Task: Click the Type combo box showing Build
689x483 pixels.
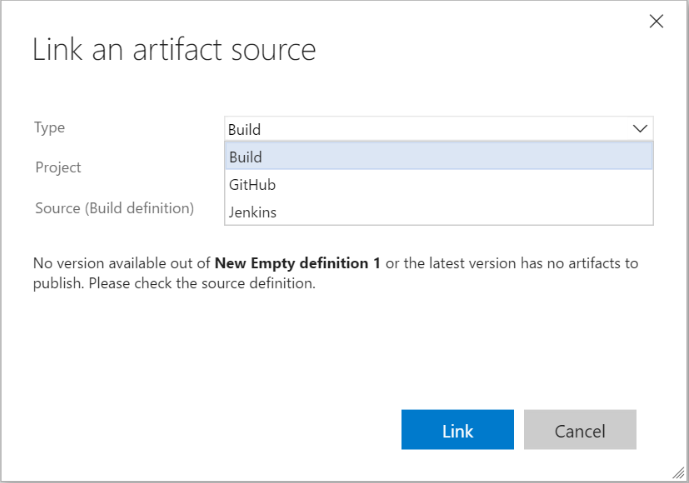Action: (428, 129)
